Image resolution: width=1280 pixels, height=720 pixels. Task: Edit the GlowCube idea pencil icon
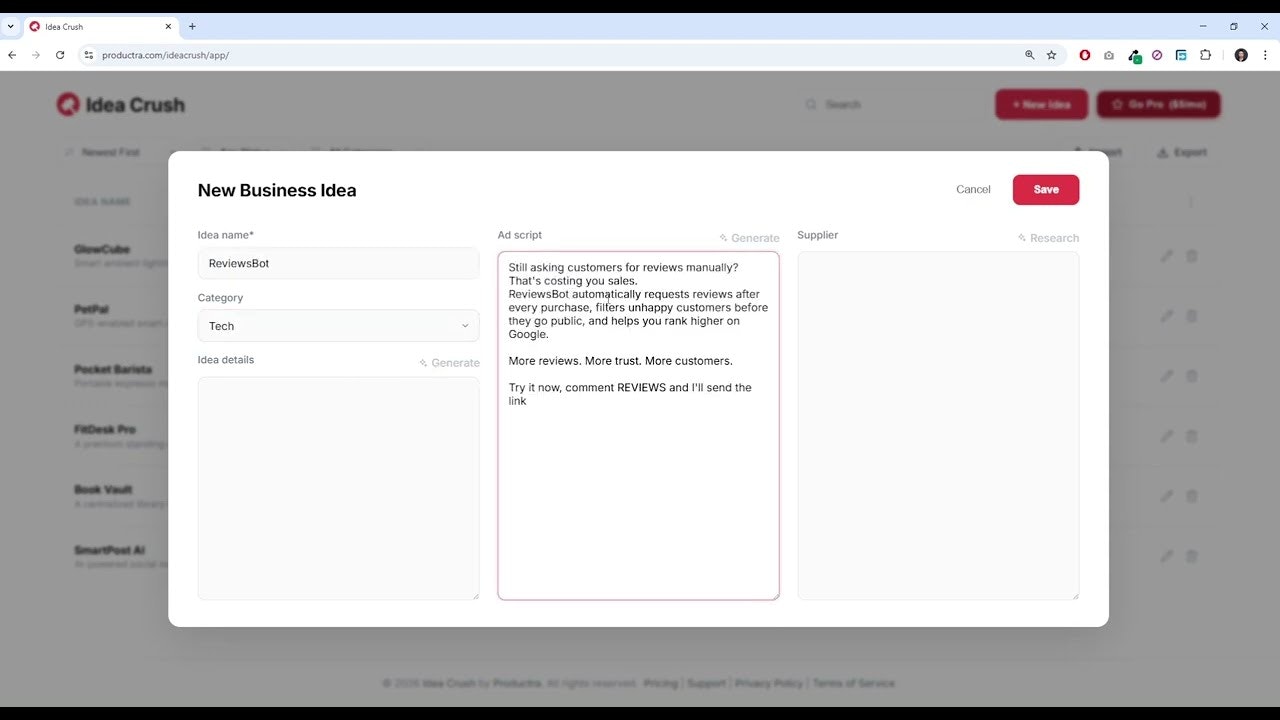click(x=1166, y=256)
